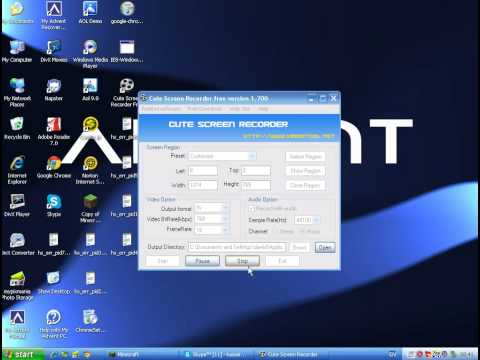Open My Network Places icon

point(17,93)
